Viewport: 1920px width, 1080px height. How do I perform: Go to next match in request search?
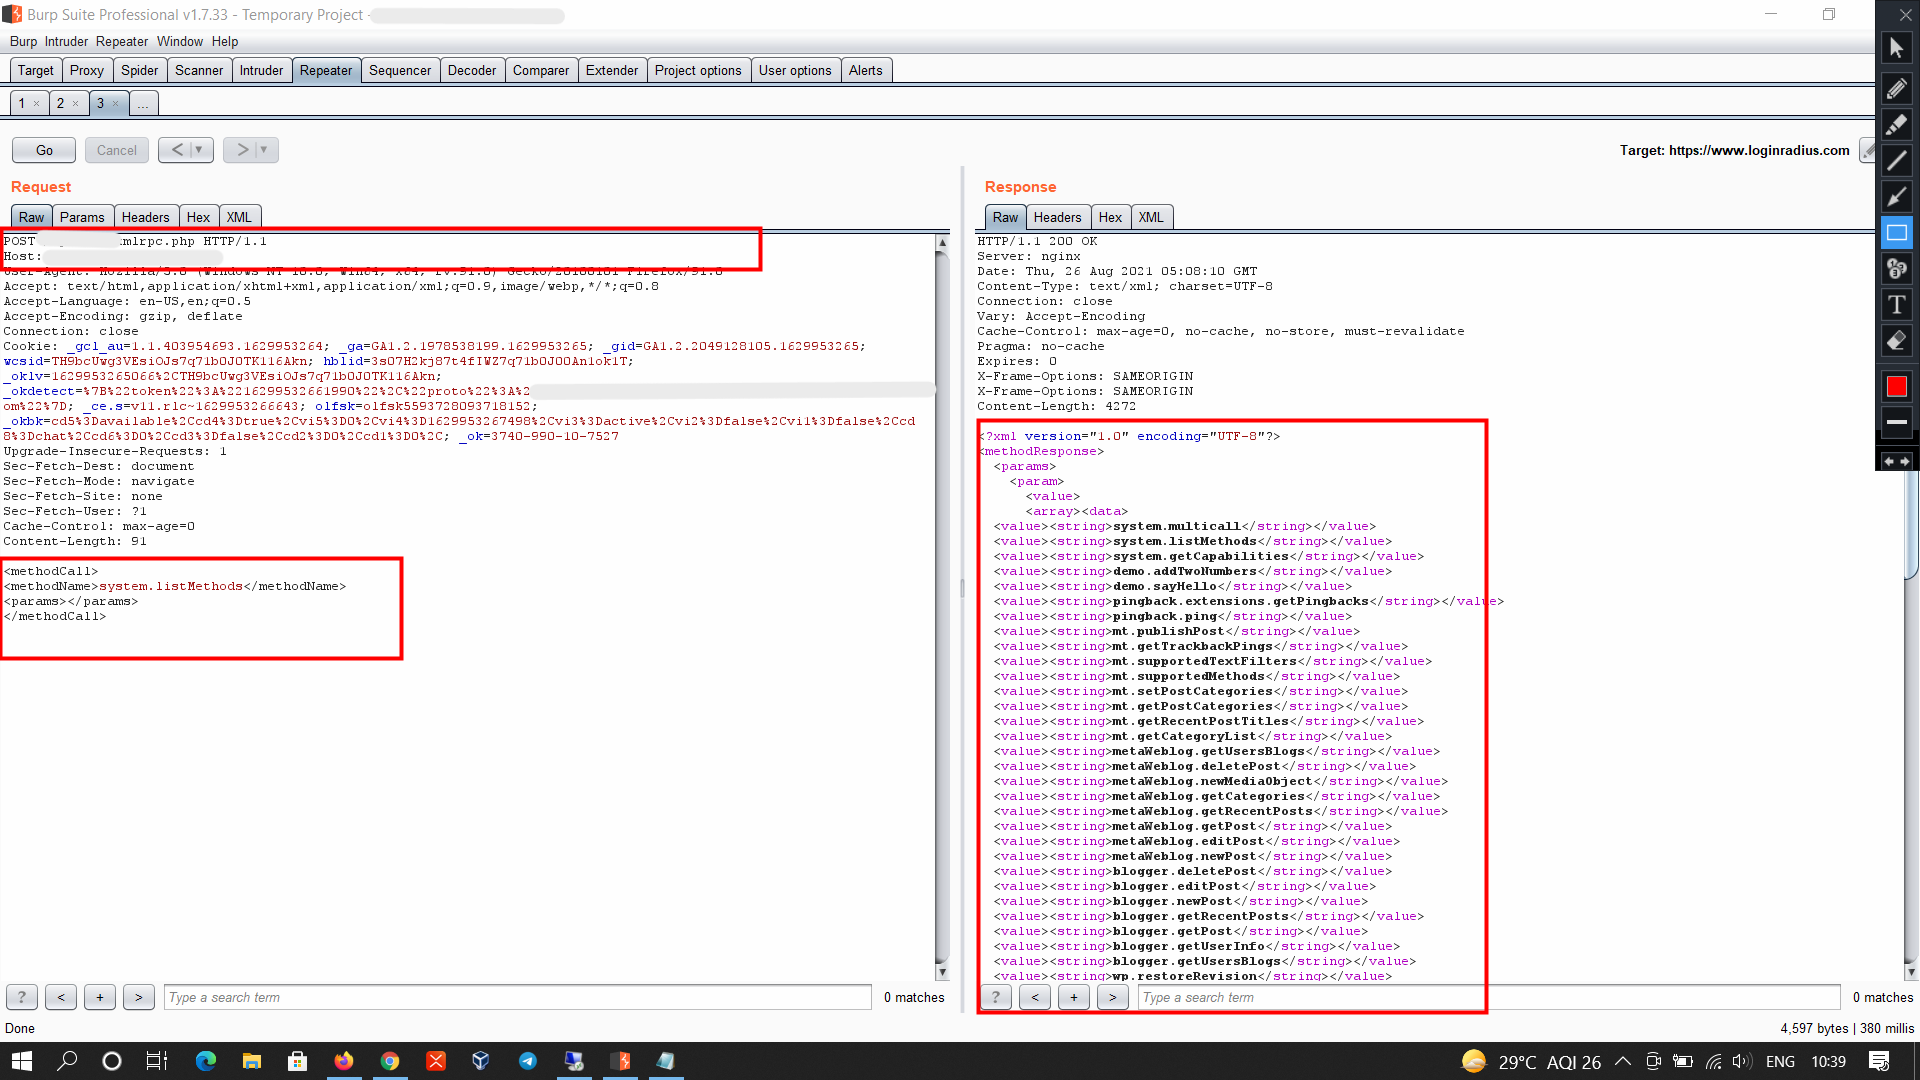[139, 997]
